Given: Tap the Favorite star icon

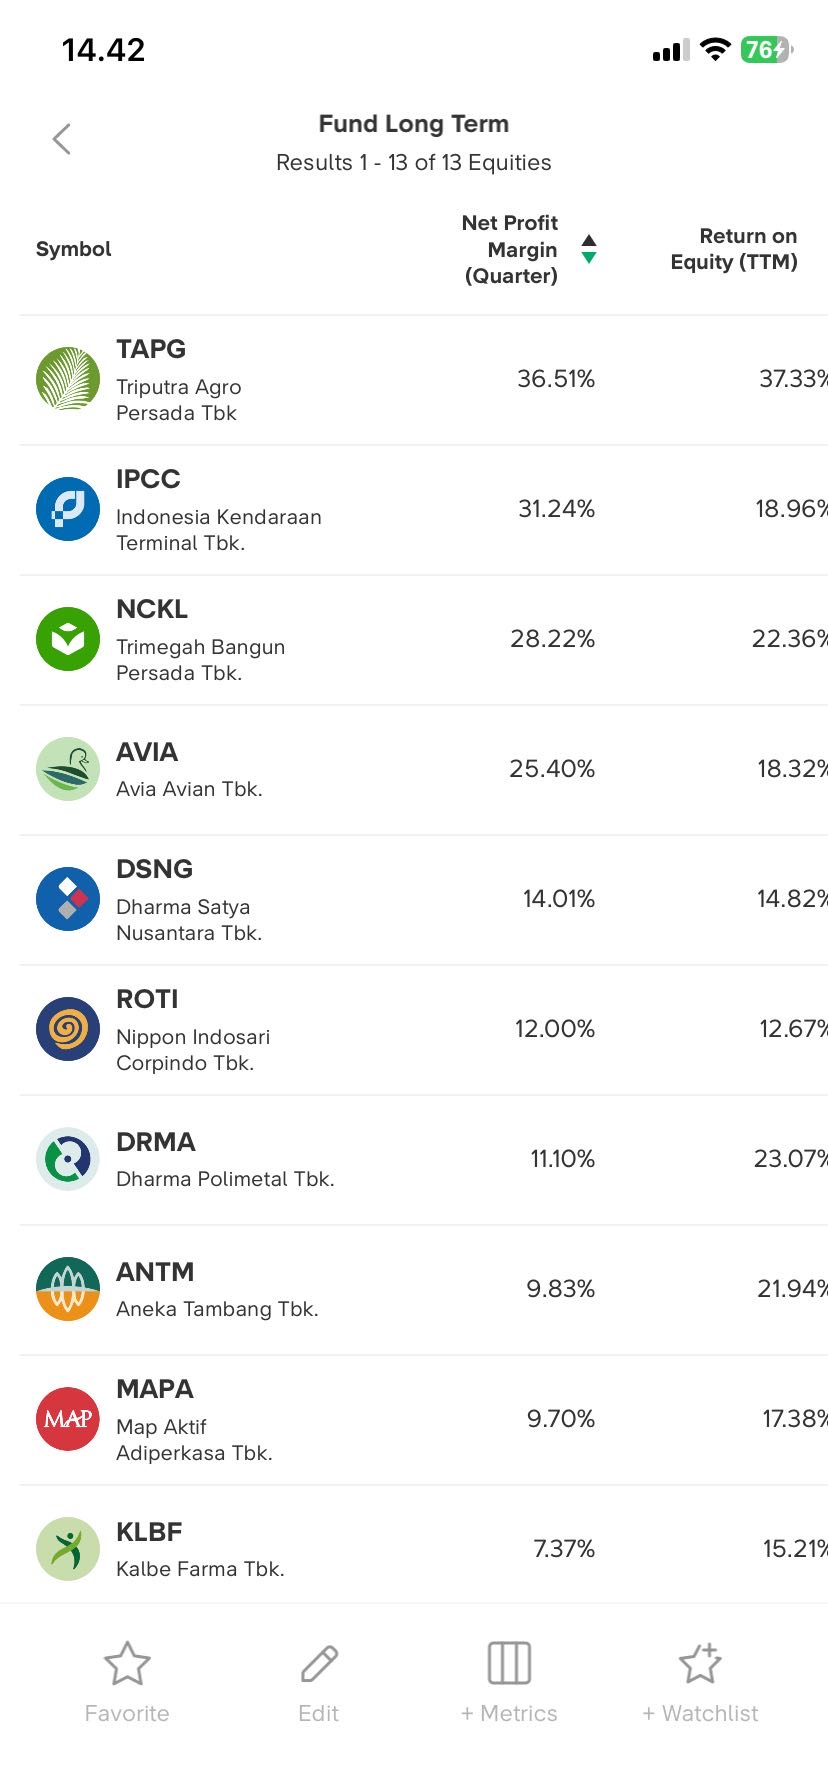Looking at the screenshot, I should coord(127,1664).
